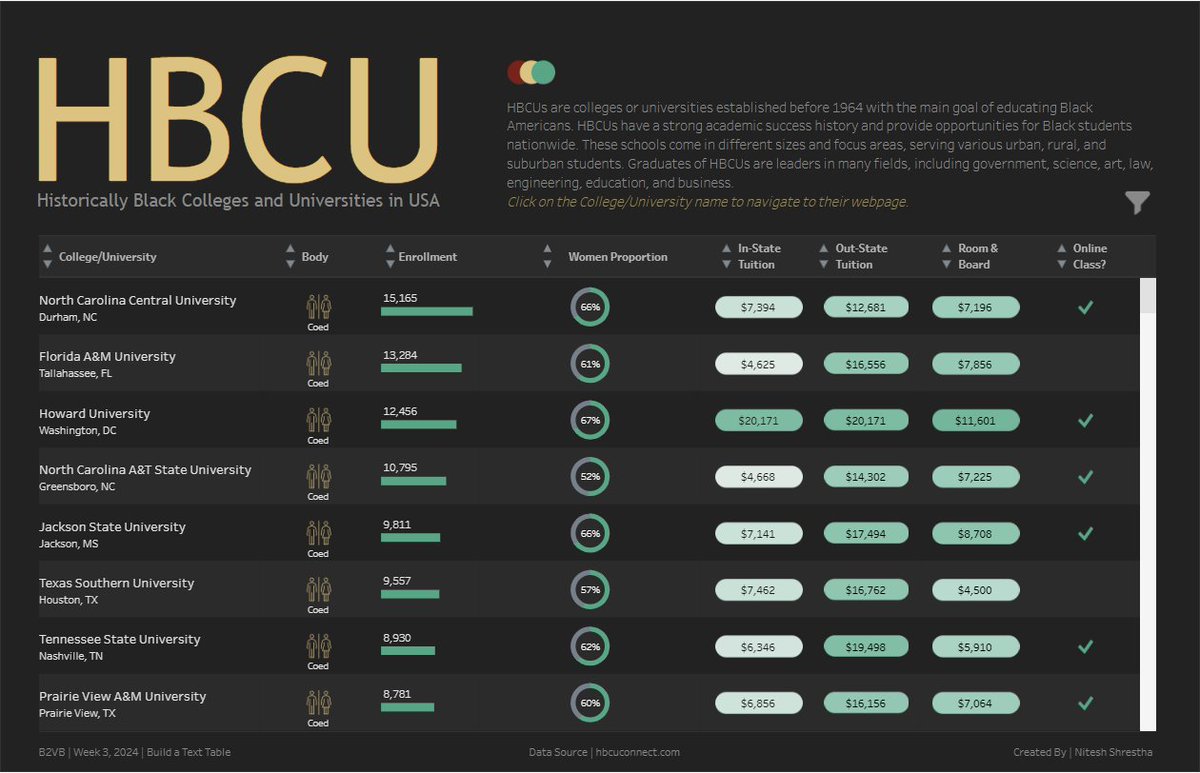The width and height of the screenshot is (1200, 773).
Task: Click 61% women proportion donut
Action: [x=590, y=364]
